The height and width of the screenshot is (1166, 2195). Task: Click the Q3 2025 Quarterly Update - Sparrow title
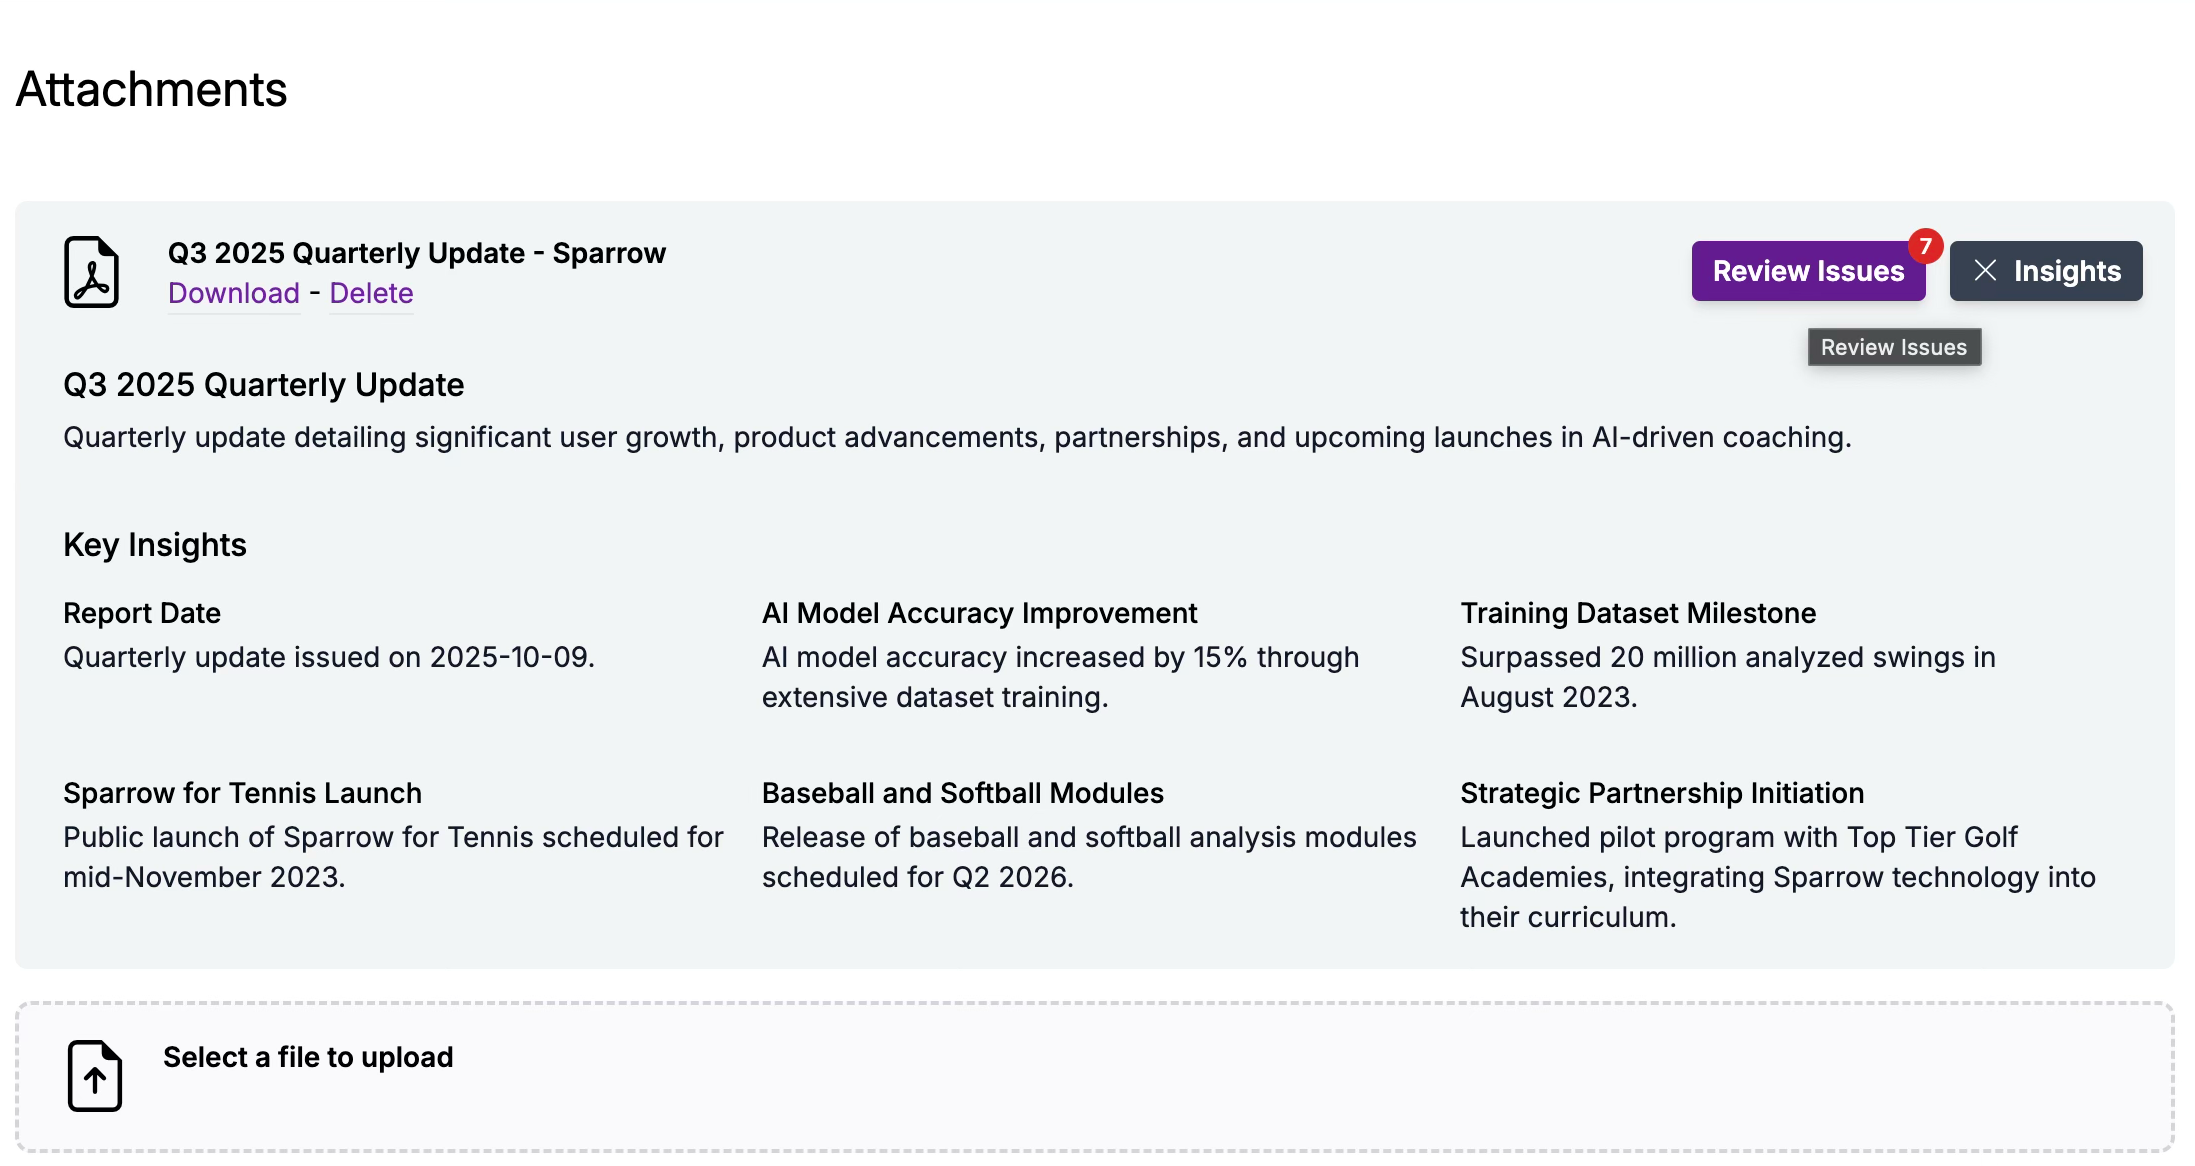click(x=416, y=252)
